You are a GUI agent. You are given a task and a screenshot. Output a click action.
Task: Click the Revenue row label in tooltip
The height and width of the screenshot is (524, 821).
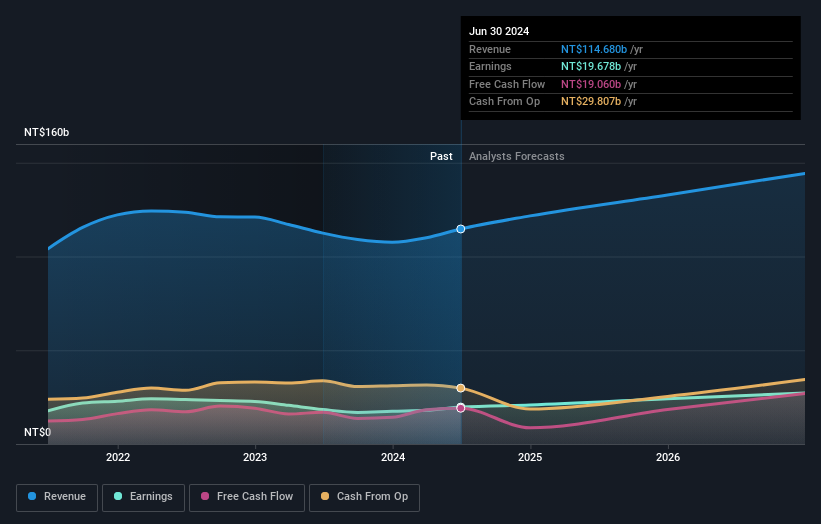(490, 49)
